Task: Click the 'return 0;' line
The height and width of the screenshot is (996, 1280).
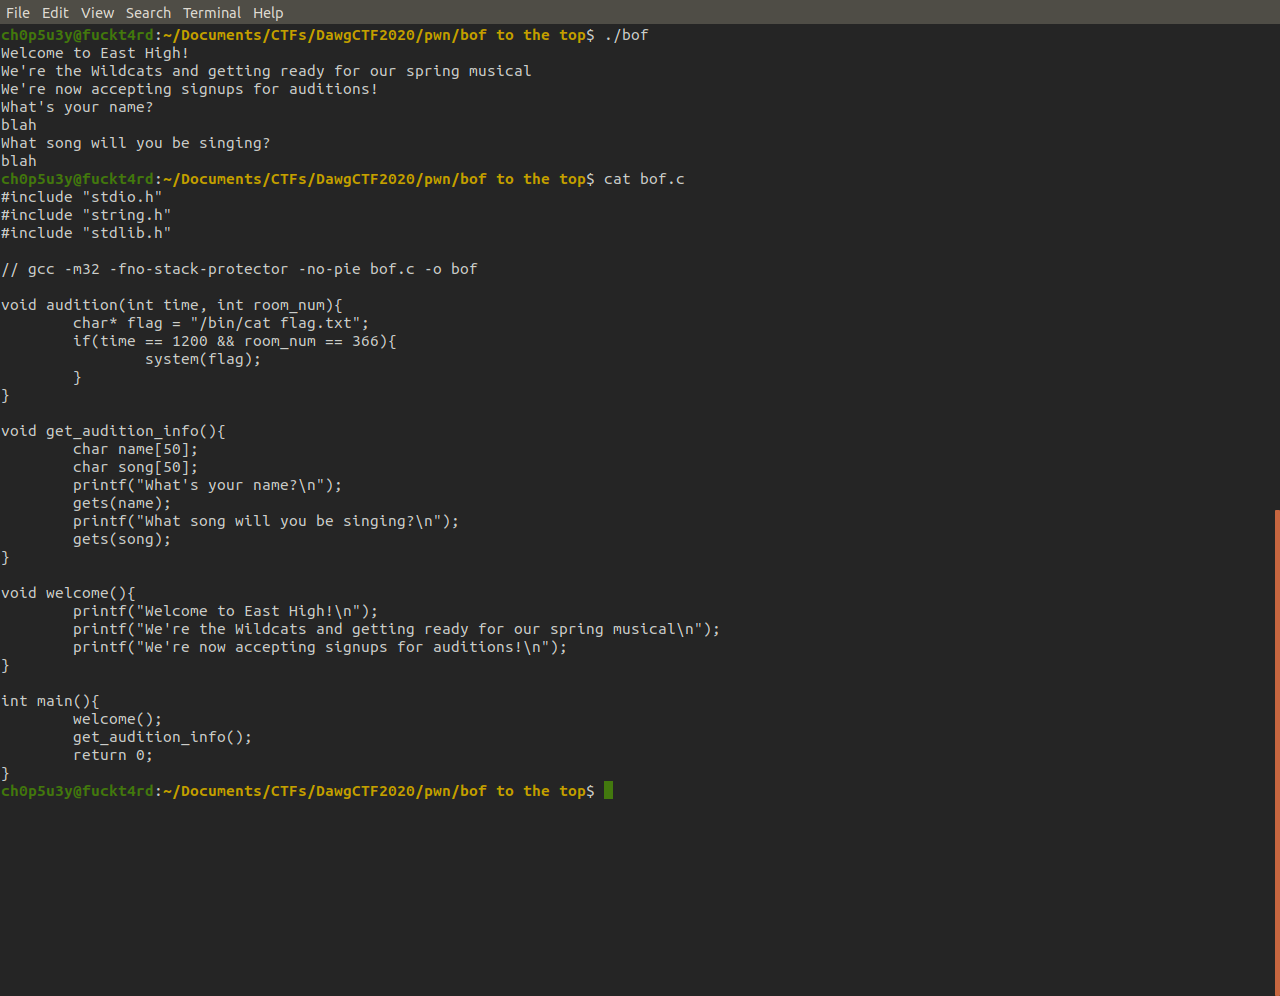Action: tap(113, 755)
